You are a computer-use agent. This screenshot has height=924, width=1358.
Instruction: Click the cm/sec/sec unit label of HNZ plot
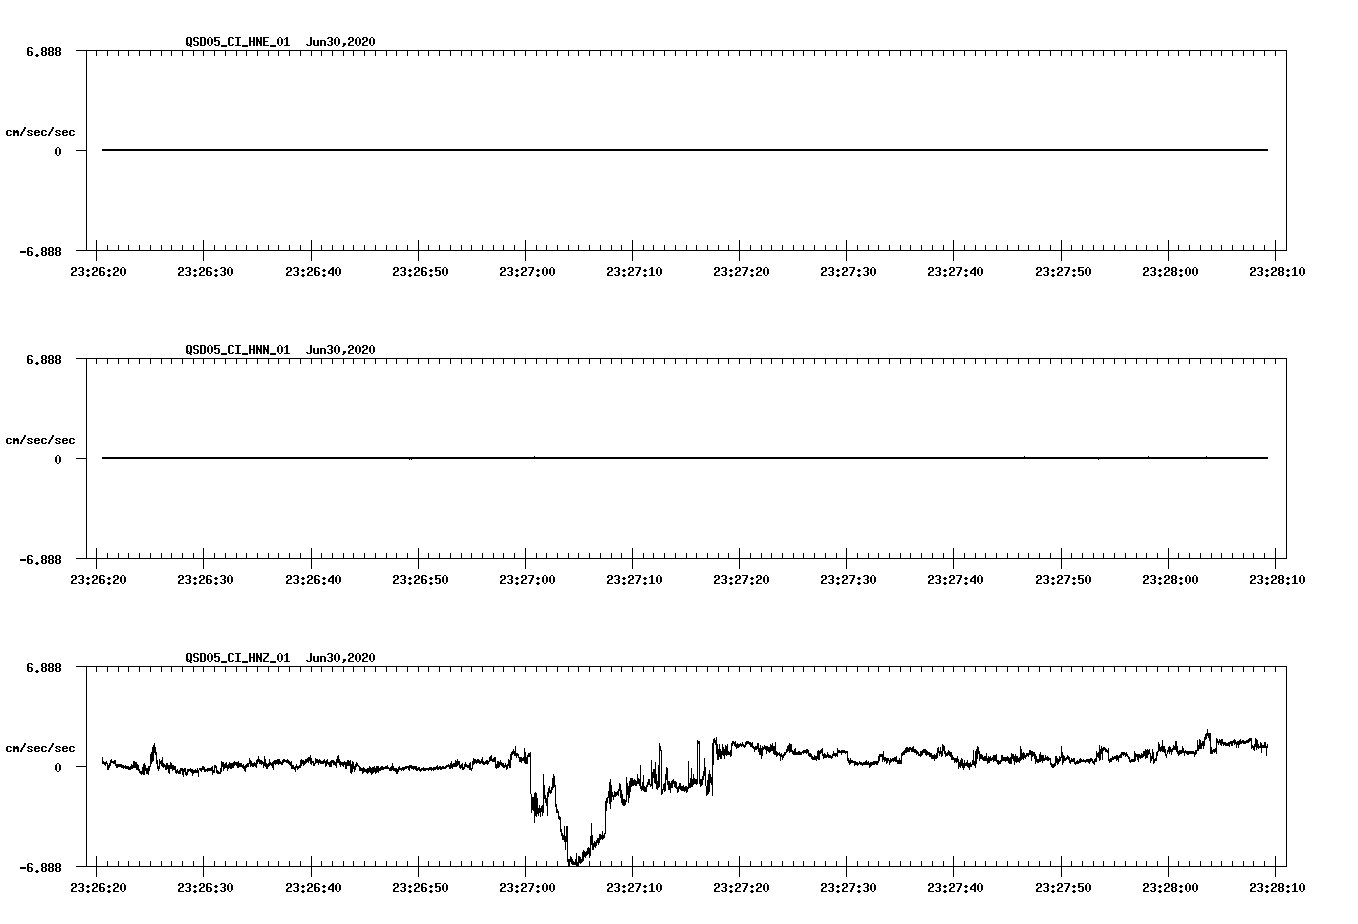tap(40, 748)
